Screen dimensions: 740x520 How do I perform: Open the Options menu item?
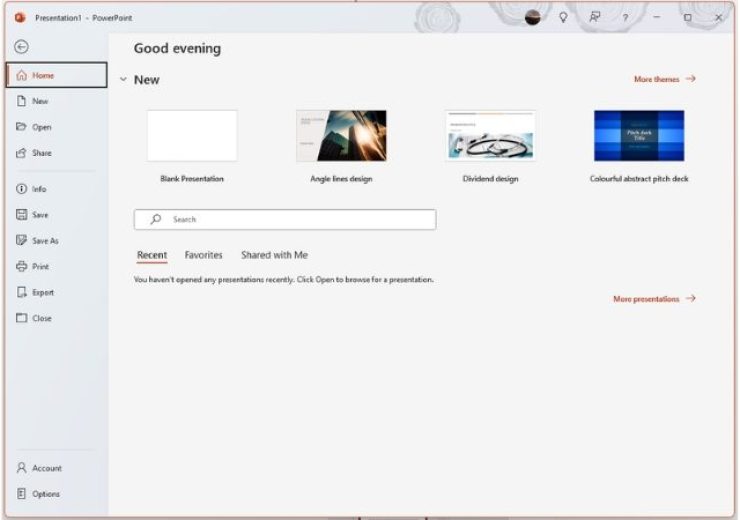(45, 494)
